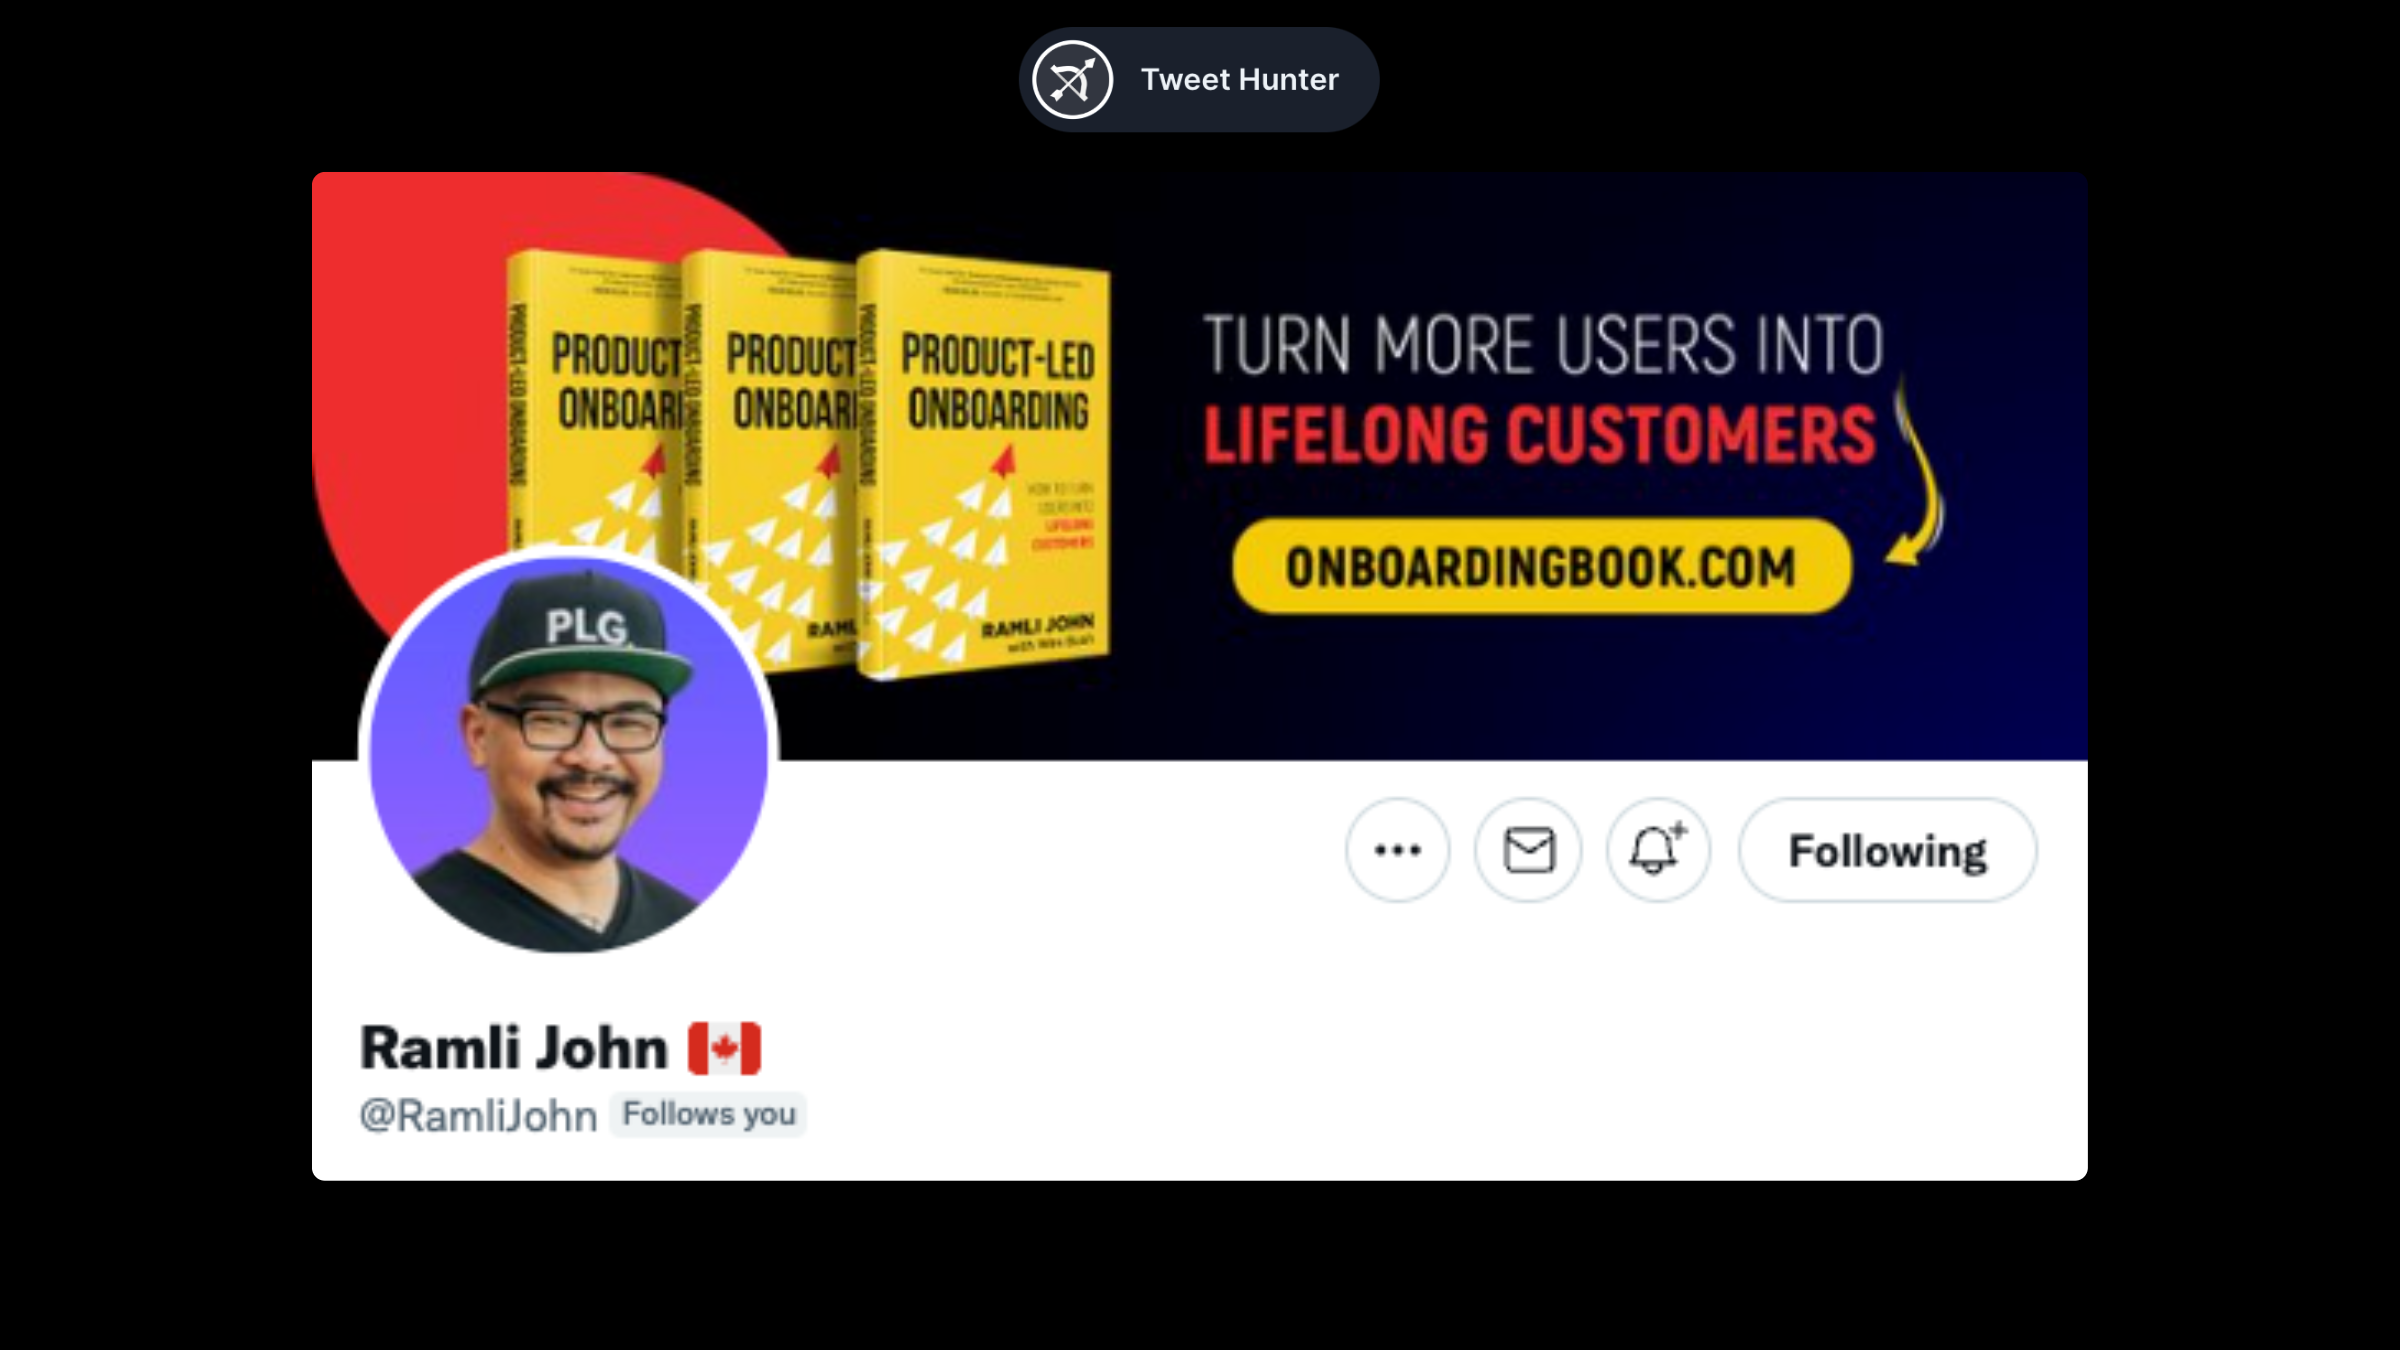The image size is (2400, 1350).
Task: Click the LIFELONG CUSTOMERS red headline
Action: 1540,435
